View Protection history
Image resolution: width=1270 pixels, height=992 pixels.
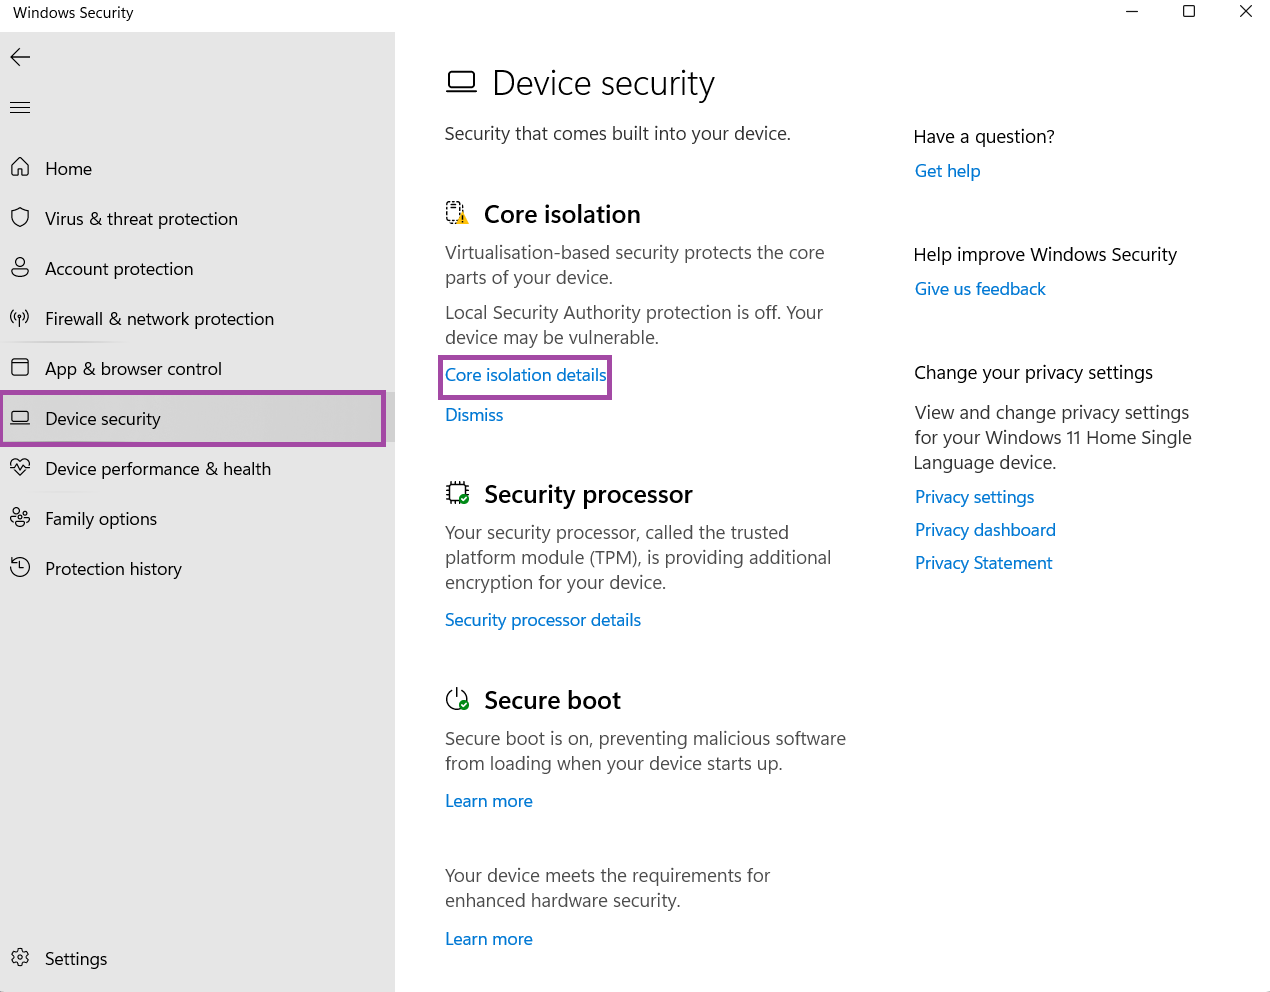coord(113,568)
